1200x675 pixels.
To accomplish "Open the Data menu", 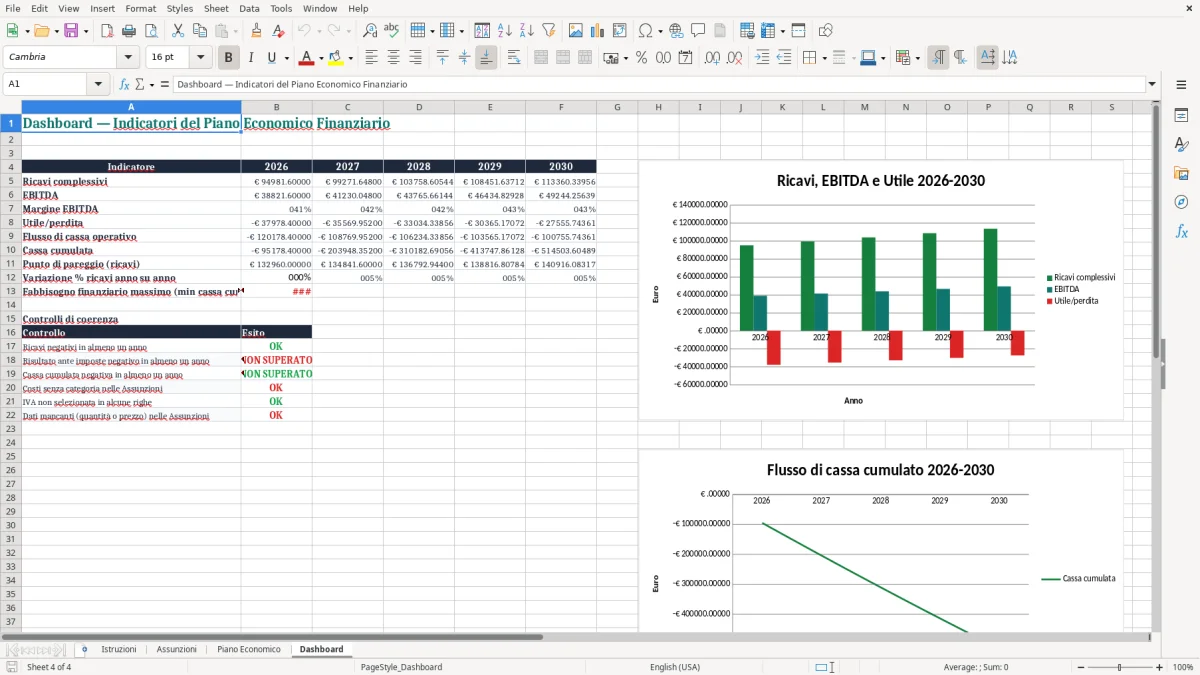I will (x=250, y=8).
